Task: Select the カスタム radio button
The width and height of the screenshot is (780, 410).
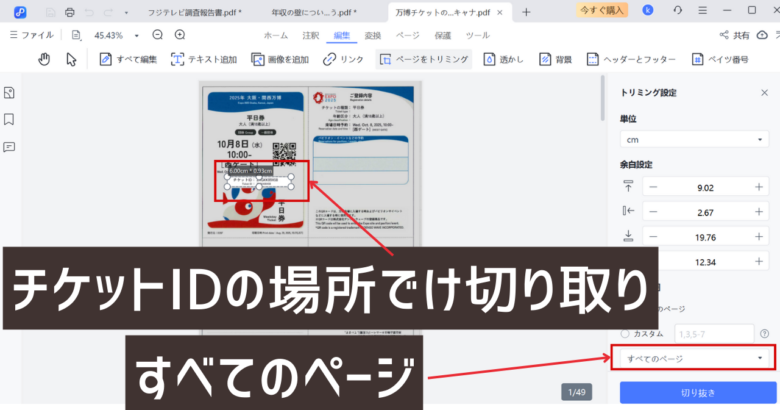Action: pos(626,333)
